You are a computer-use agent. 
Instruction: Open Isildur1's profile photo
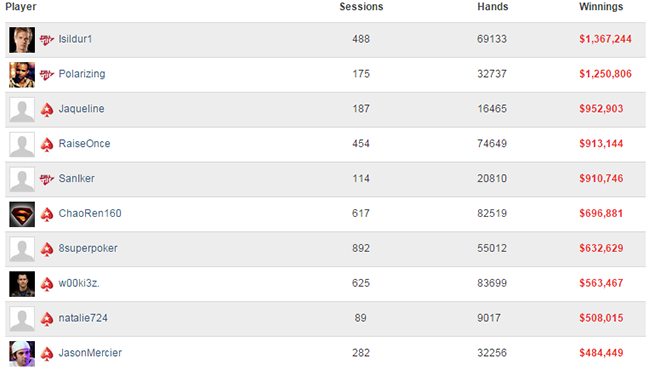22,40
